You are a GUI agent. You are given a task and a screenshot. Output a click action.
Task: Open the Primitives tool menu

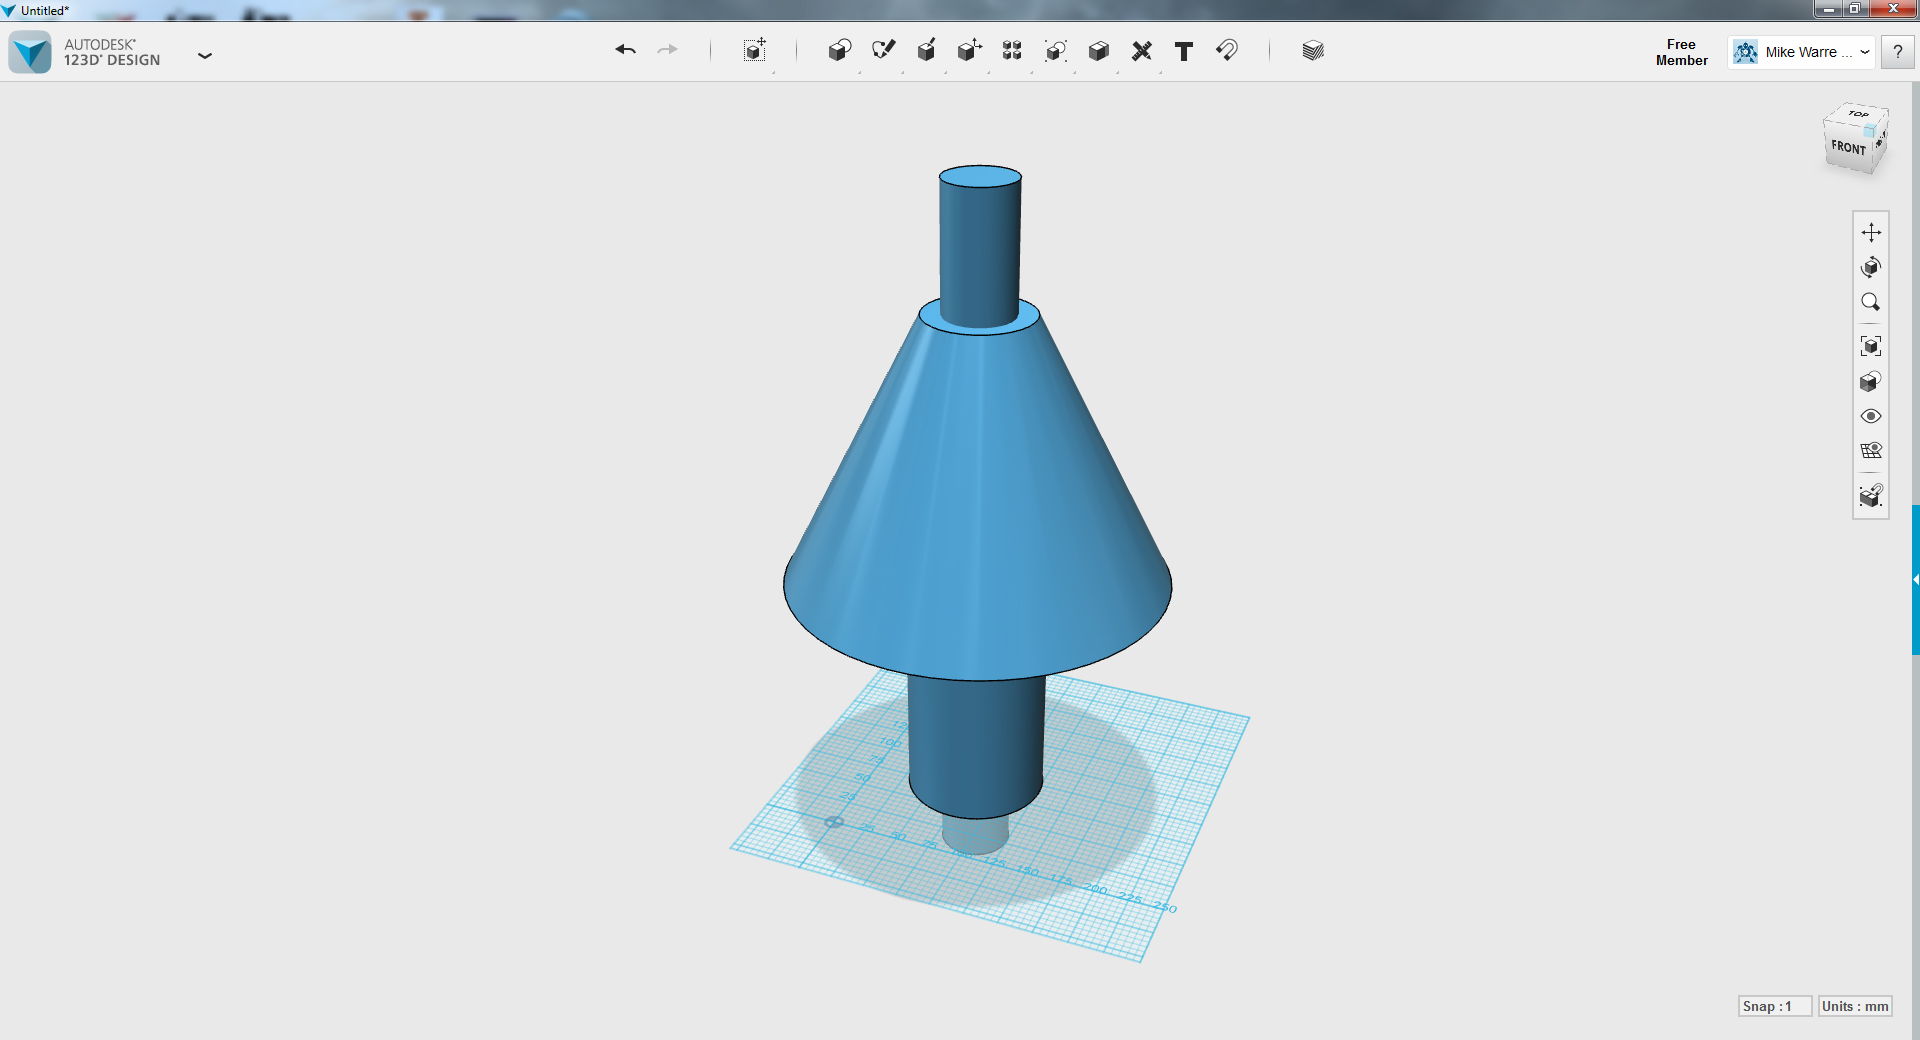point(840,50)
